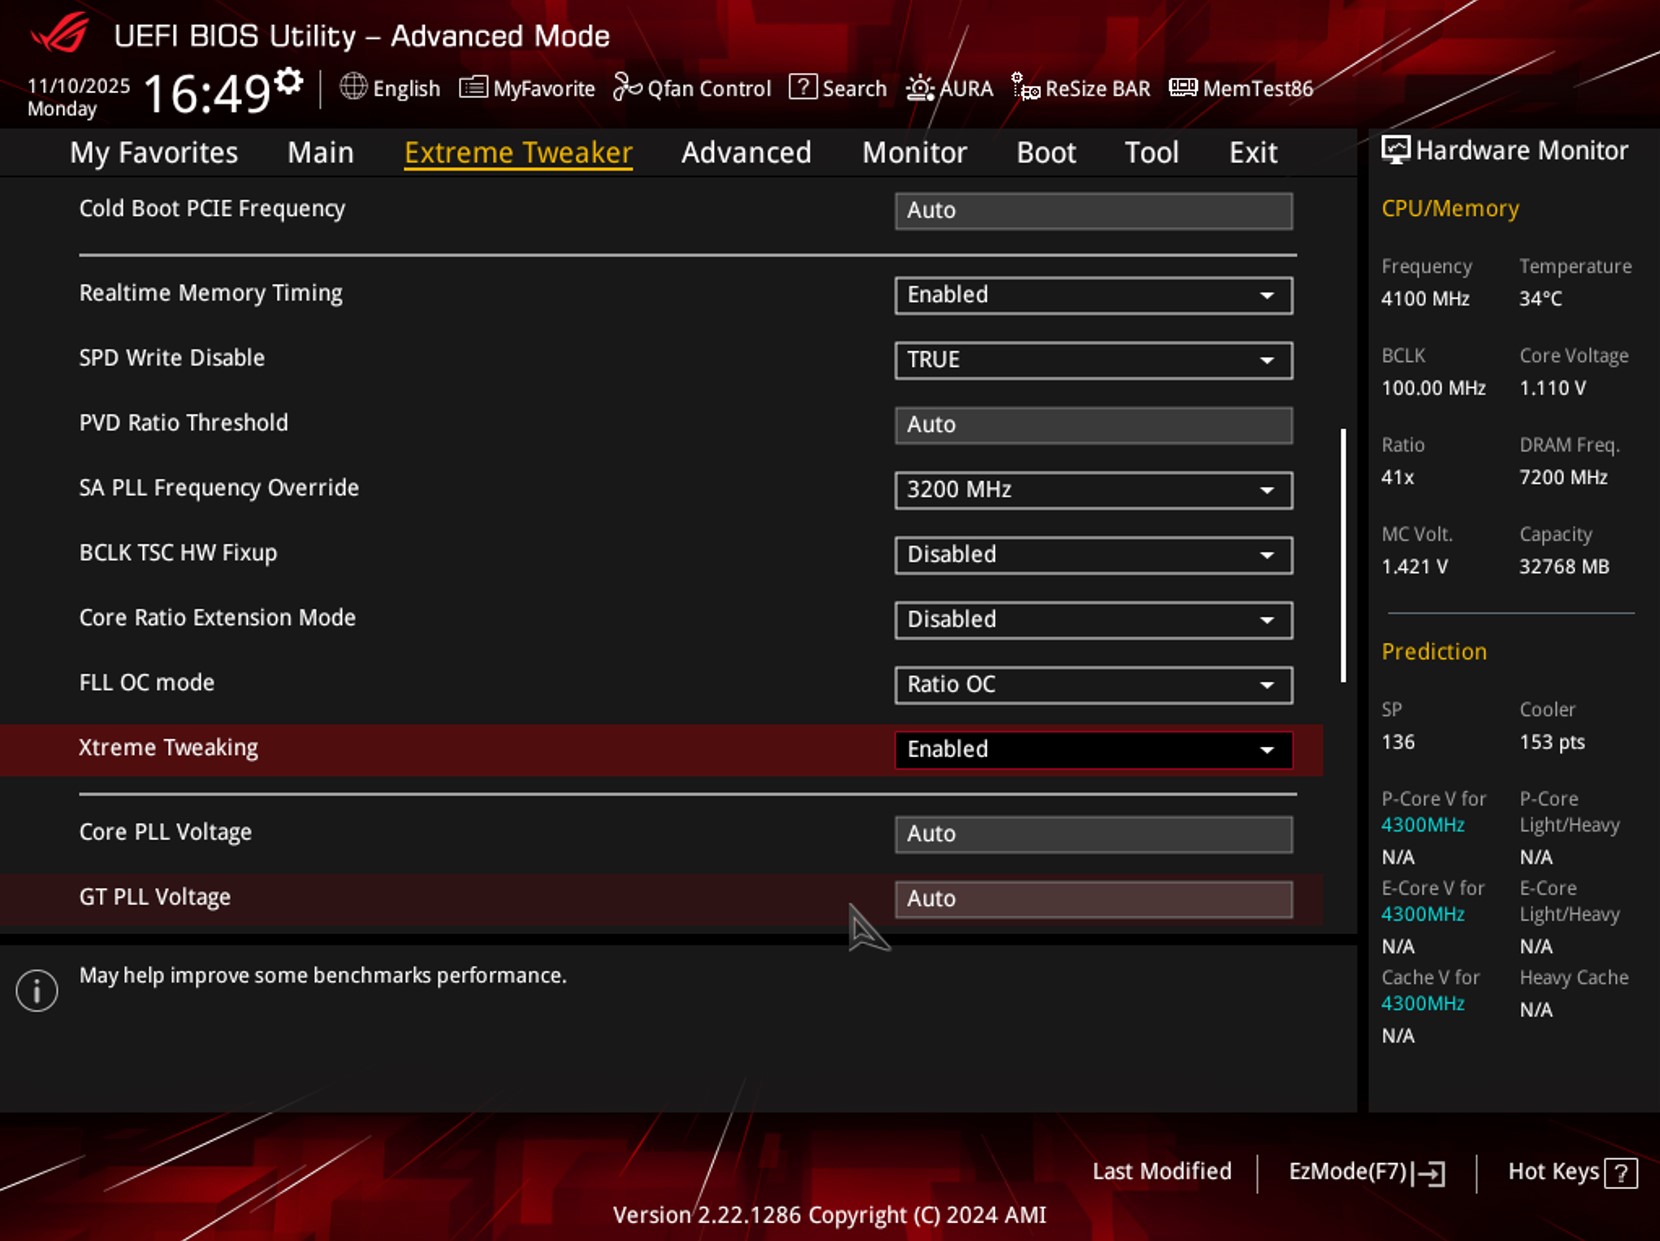Image resolution: width=1660 pixels, height=1241 pixels.
Task: Click the Search question mark icon
Action: (802, 87)
